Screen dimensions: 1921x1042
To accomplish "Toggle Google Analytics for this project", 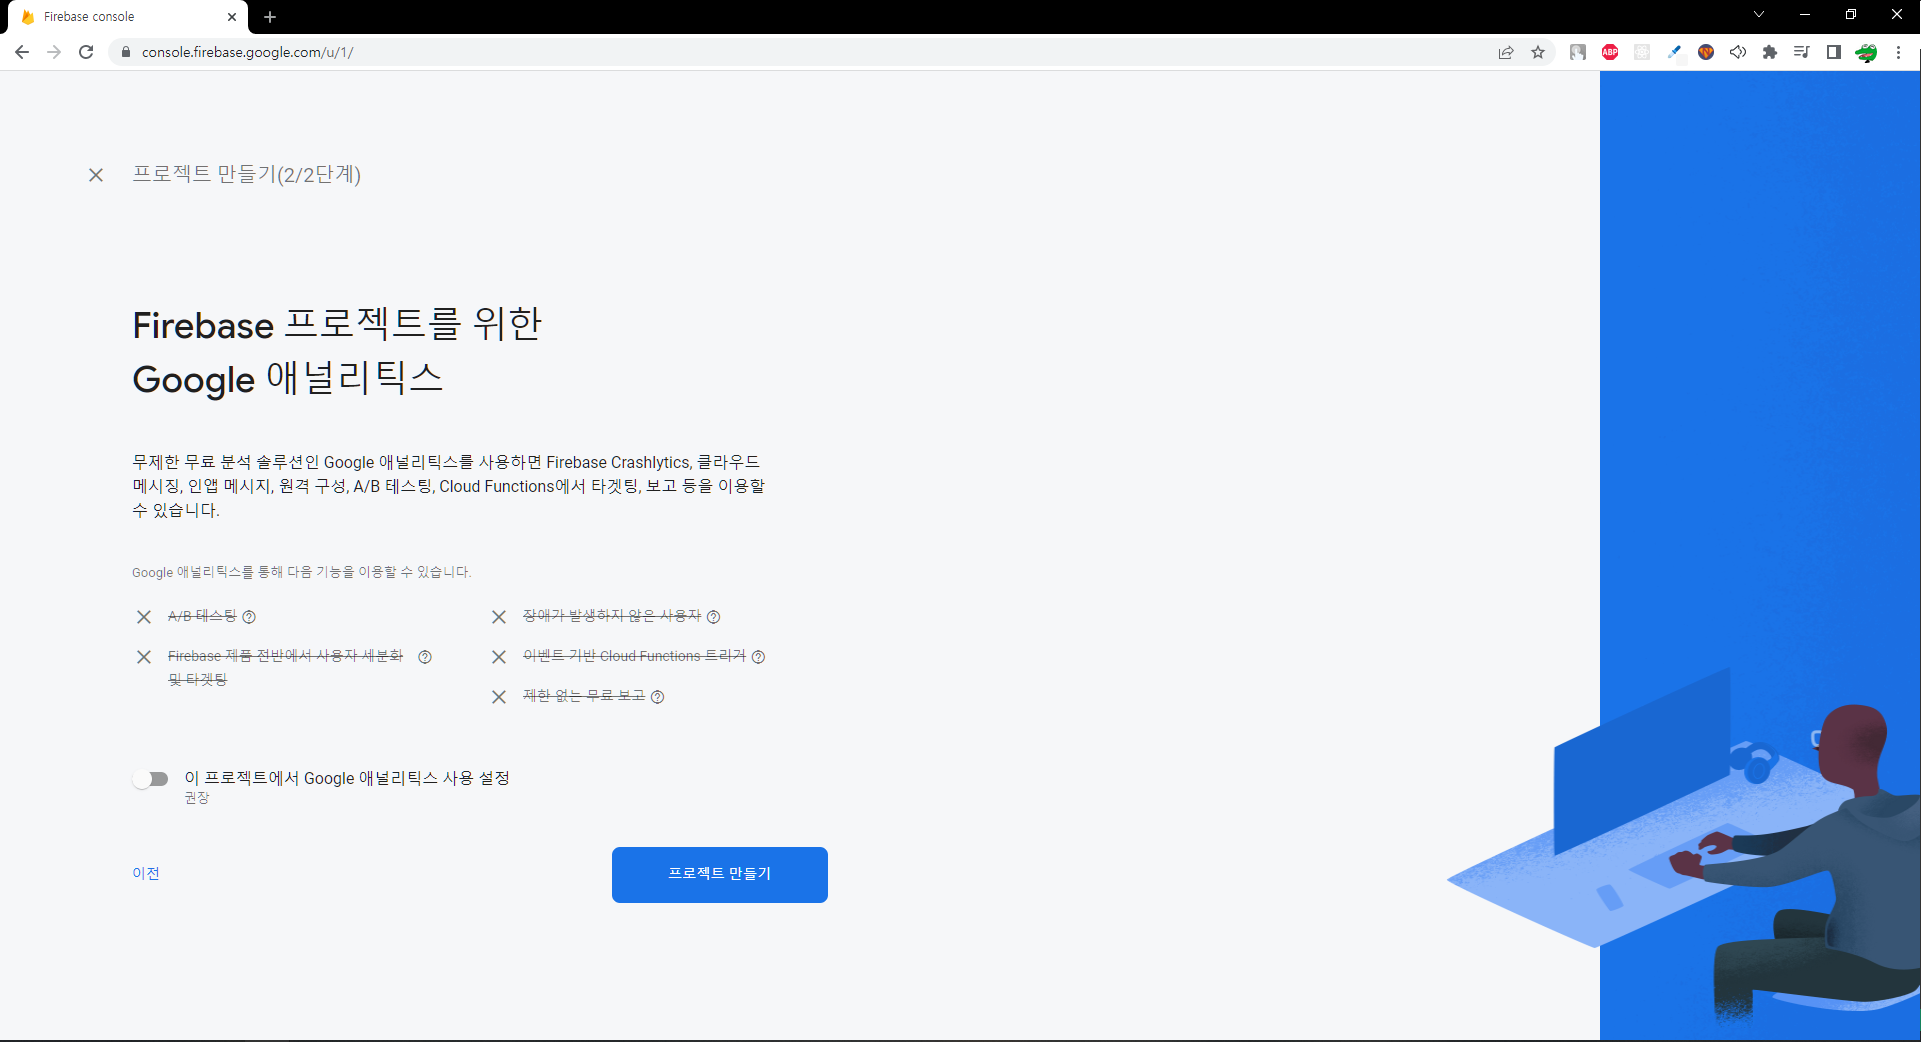I will (x=150, y=779).
